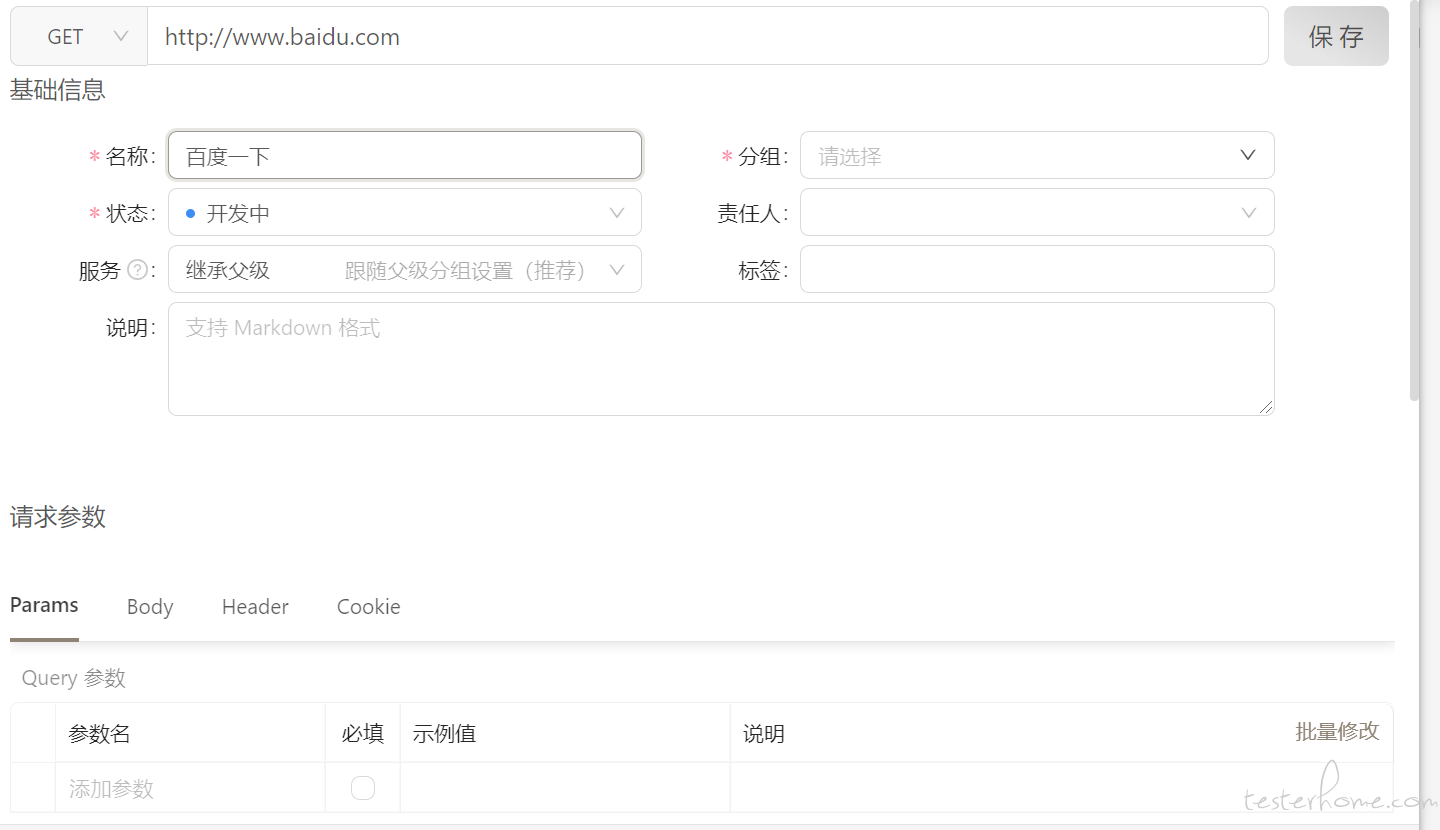This screenshot has height=830, width=1440.
Task: Click the 名称 input containing 百度一下
Action: click(405, 156)
